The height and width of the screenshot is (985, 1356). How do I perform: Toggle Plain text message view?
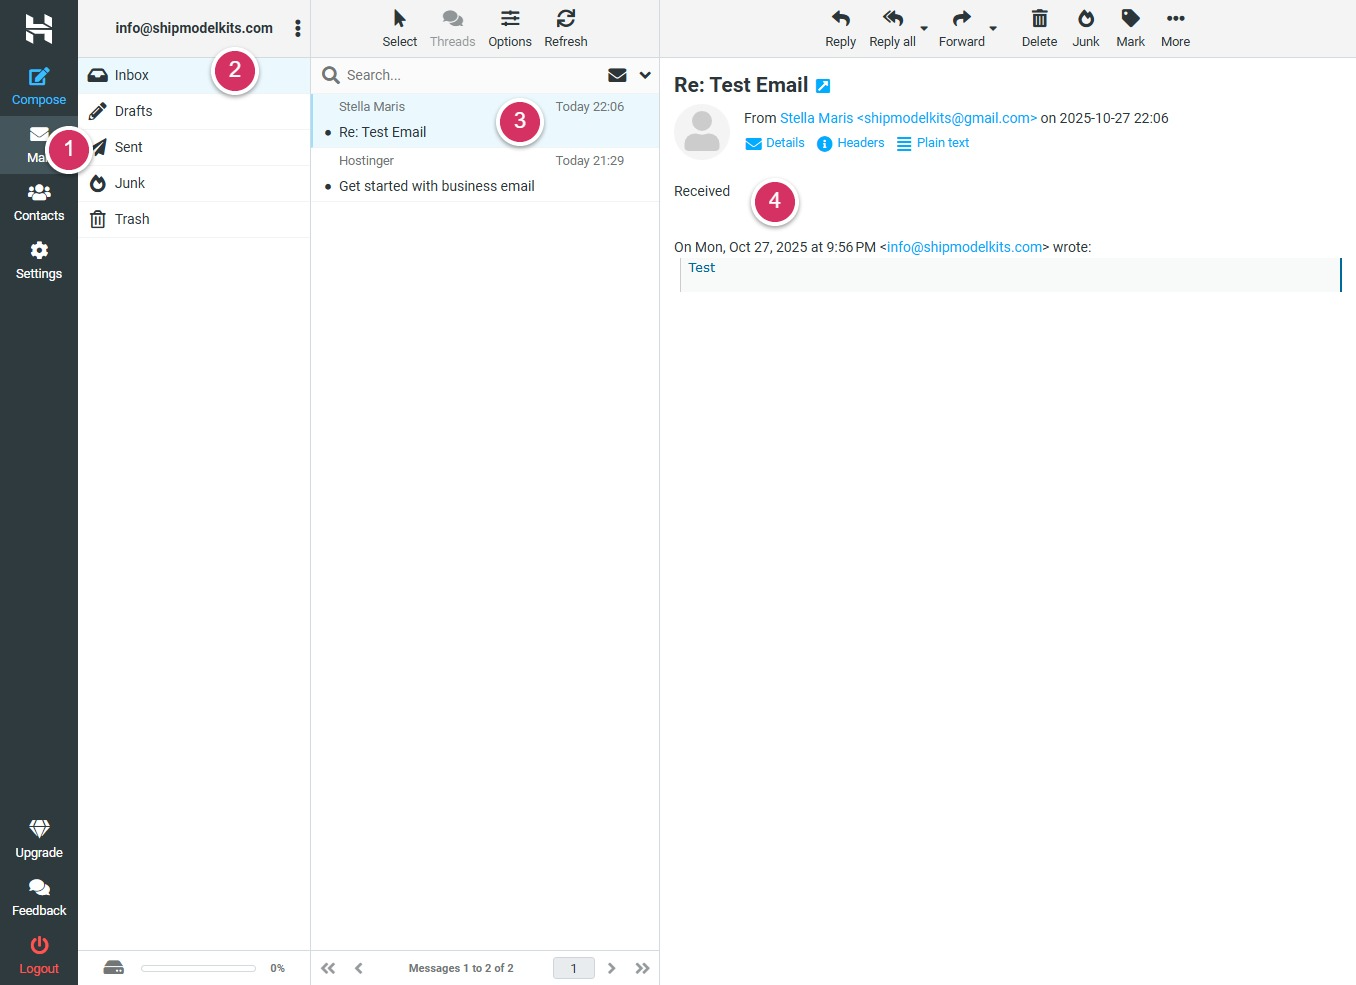933,143
